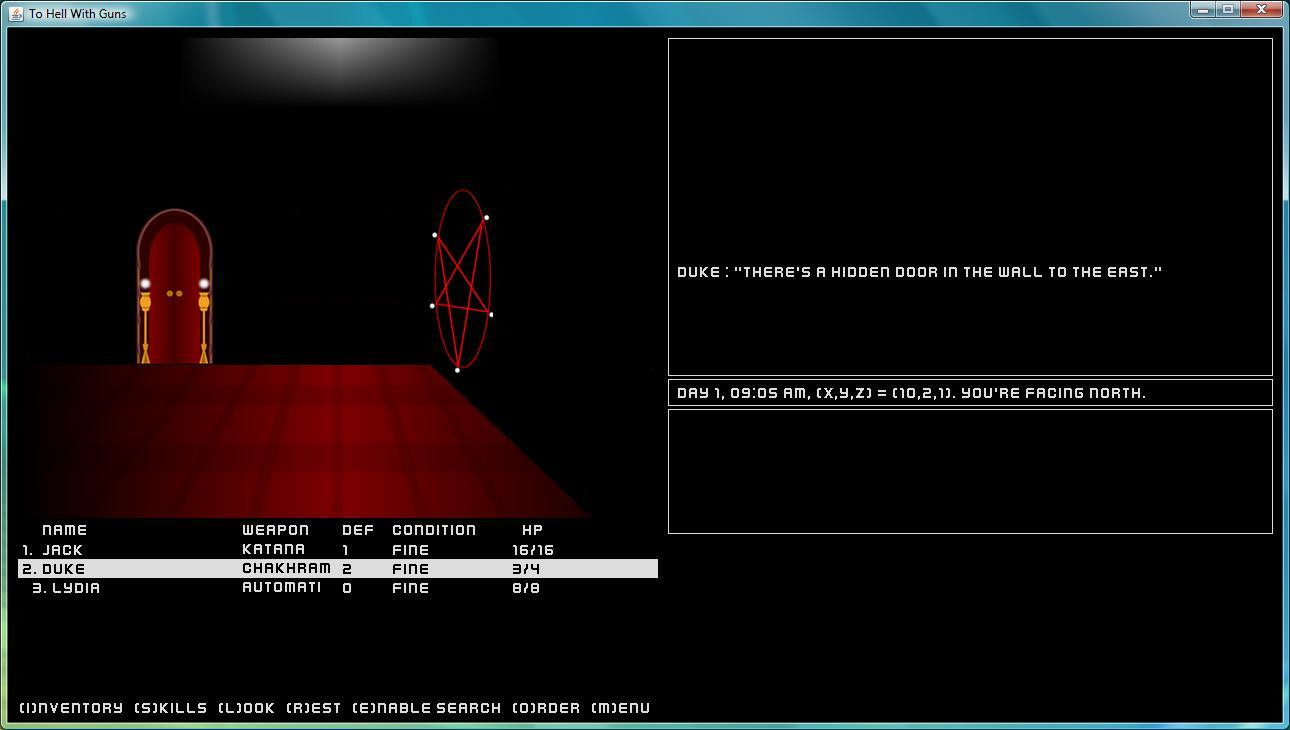Click Duke's HP value 3/4
This screenshot has height=730, width=1290.
(x=526, y=569)
